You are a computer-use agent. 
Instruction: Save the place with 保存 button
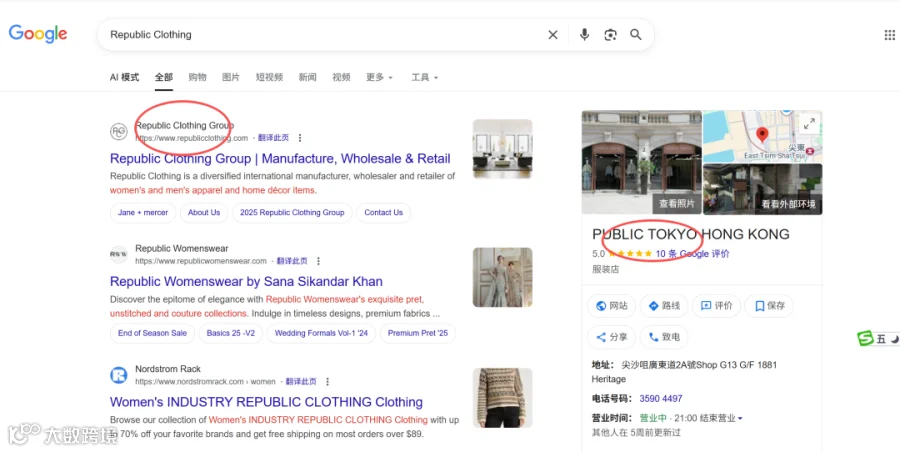769,306
